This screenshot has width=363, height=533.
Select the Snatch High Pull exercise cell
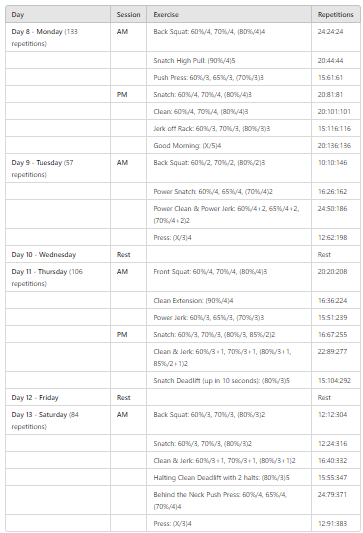pyautogui.click(x=229, y=61)
